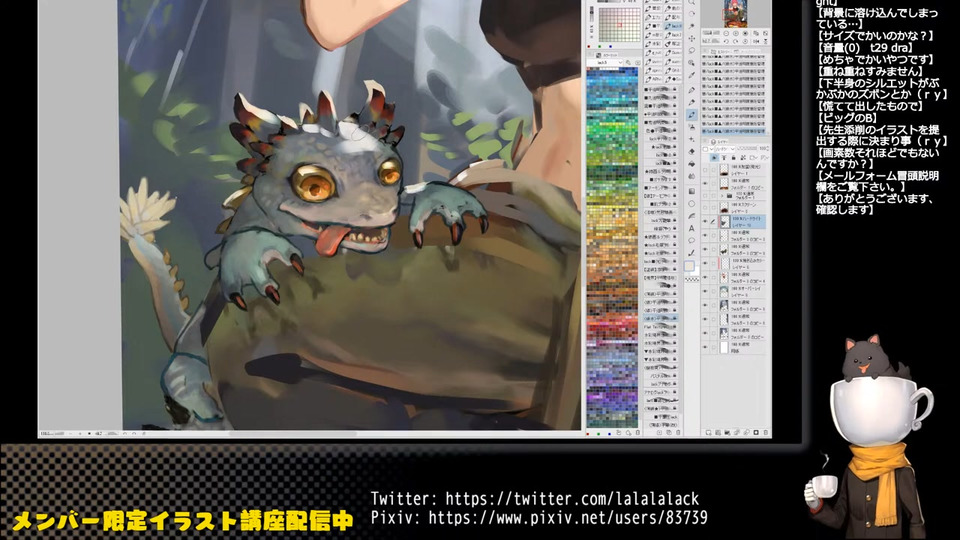Click delete layer trash icon
This screenshot has width=960, height=540.
click(x=766, y=432)
